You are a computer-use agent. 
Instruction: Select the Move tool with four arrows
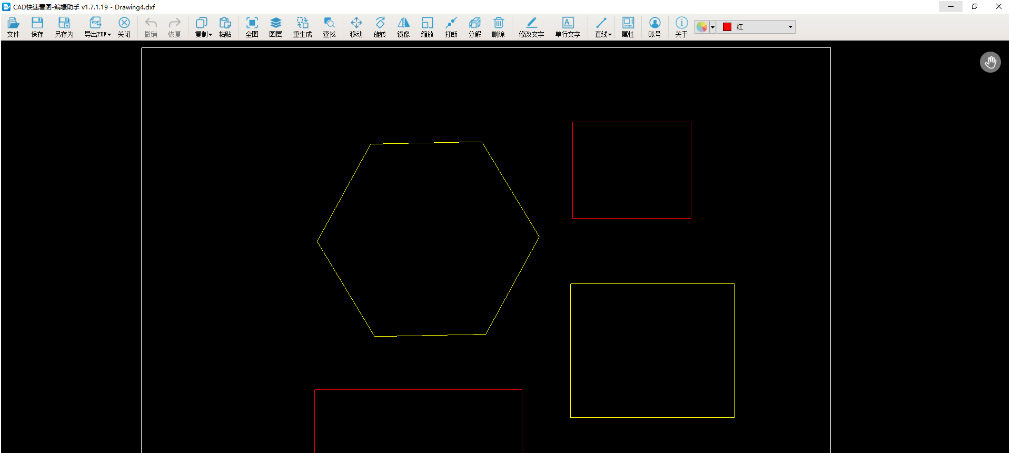coord(355,26)
